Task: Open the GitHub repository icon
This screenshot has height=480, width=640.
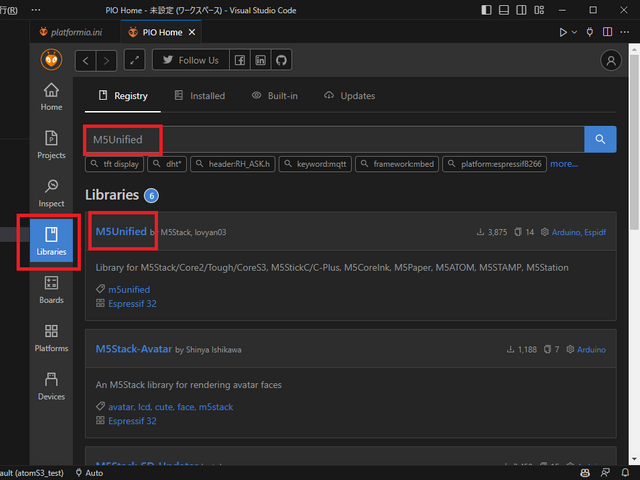Action: pos(281,60)
